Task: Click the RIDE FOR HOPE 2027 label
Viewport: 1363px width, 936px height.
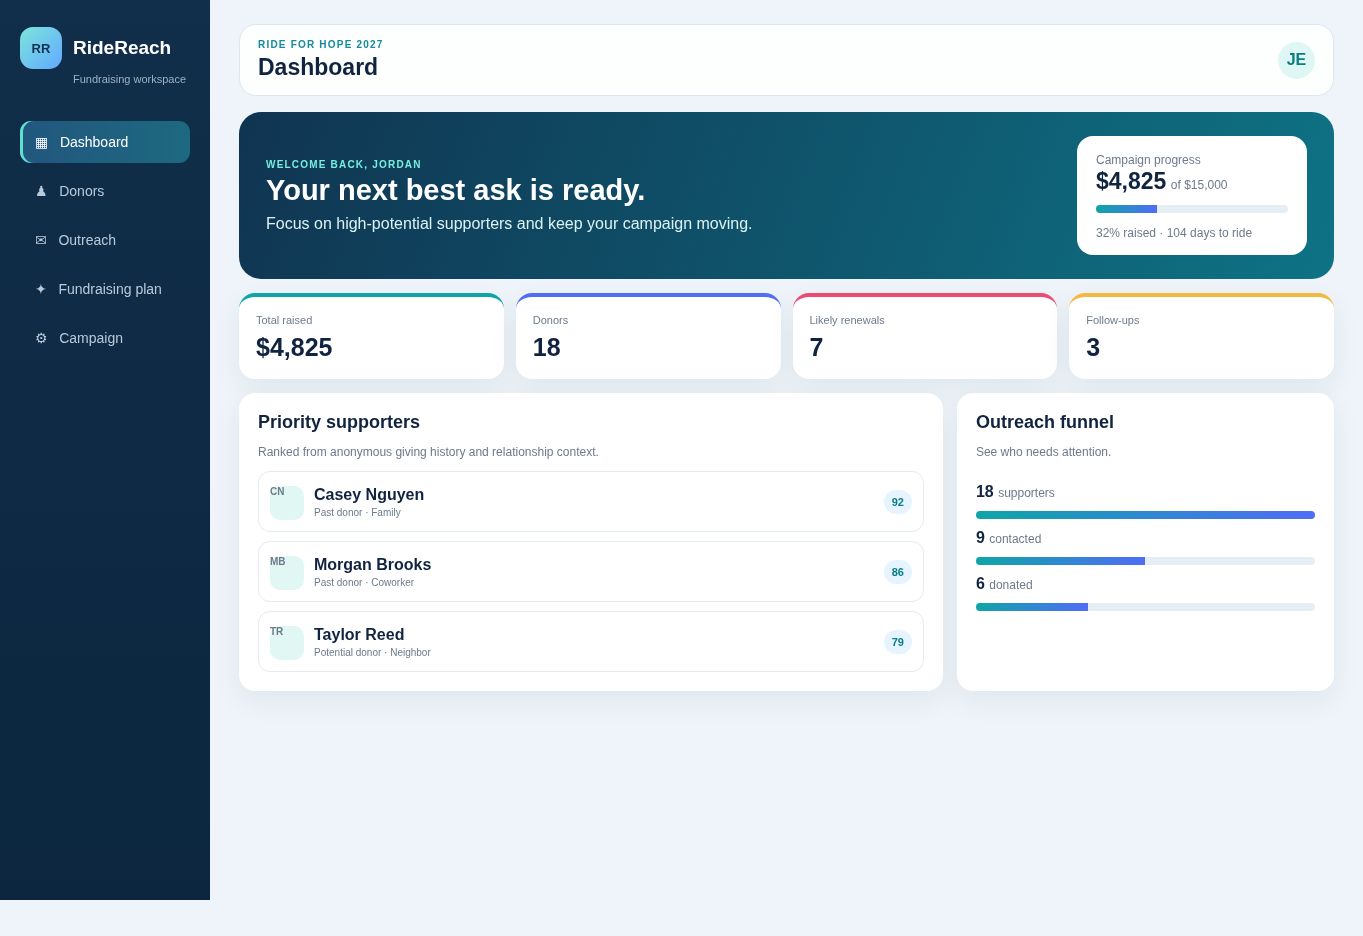Action: pyautogui.click(x=321, y=45)
